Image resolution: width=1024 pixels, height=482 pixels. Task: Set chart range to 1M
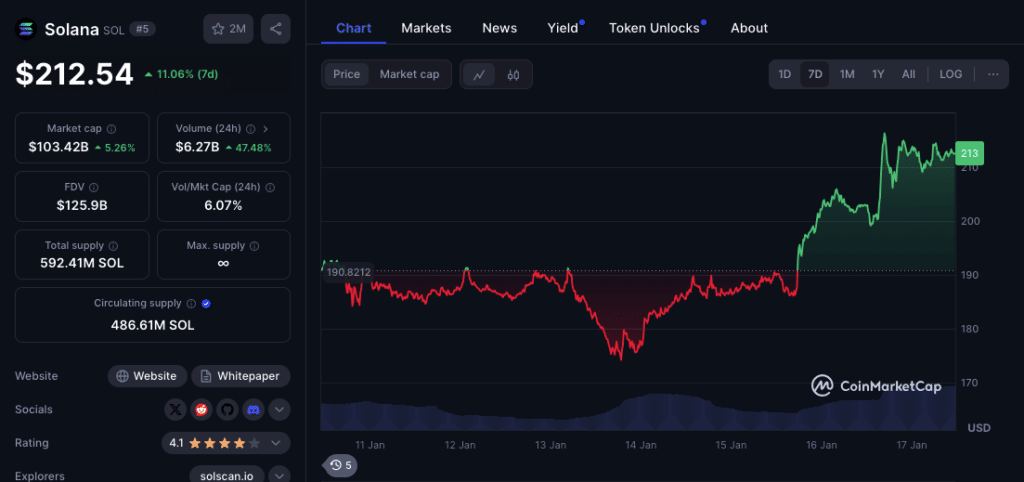pyautogui.click(x=847, y=74)
